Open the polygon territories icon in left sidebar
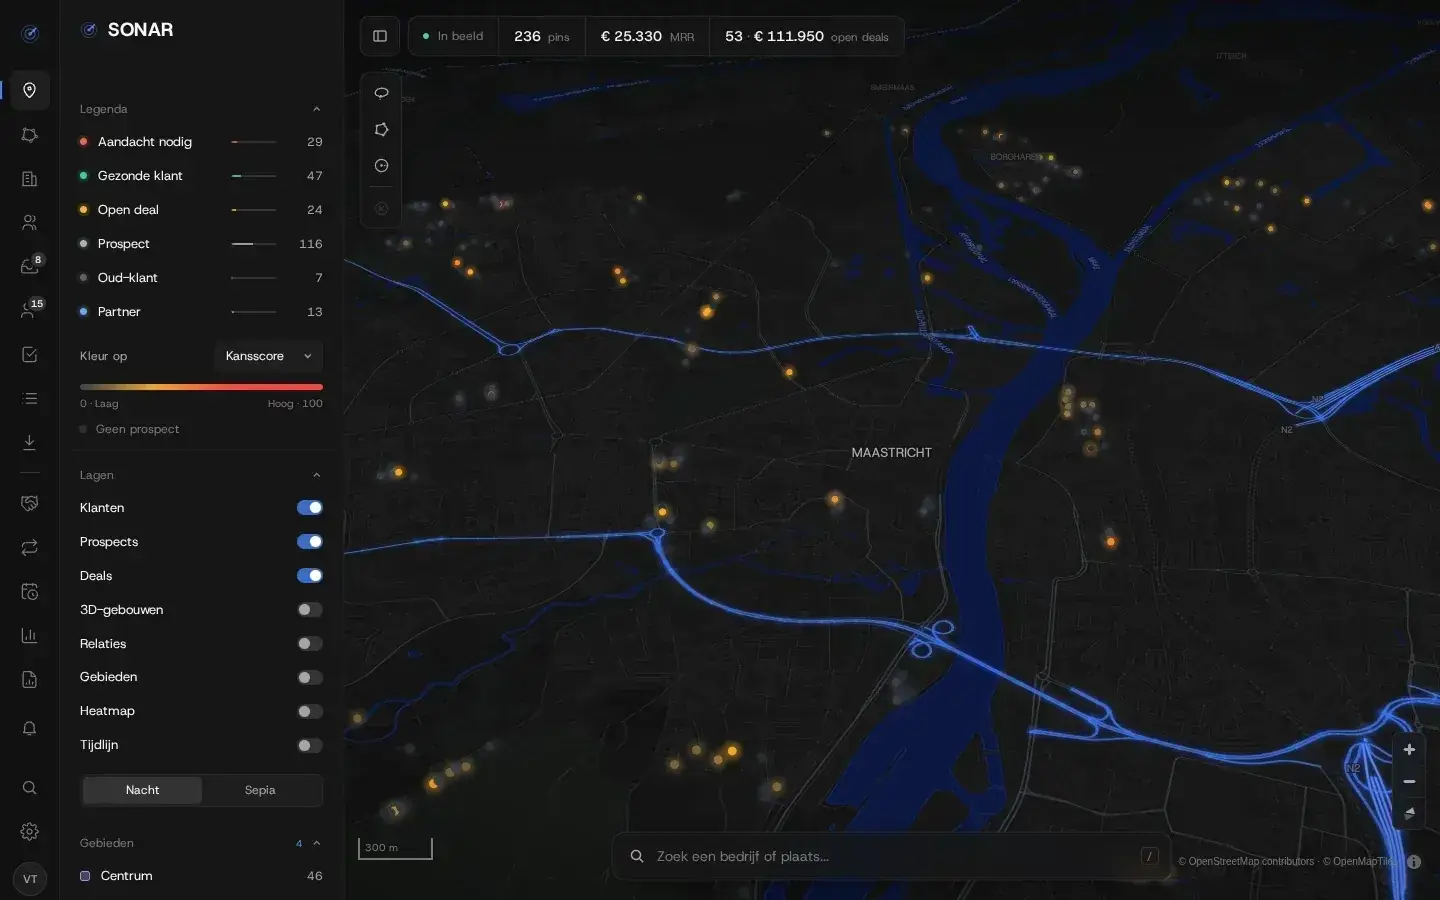1440x900 pixels. (30, 135)
